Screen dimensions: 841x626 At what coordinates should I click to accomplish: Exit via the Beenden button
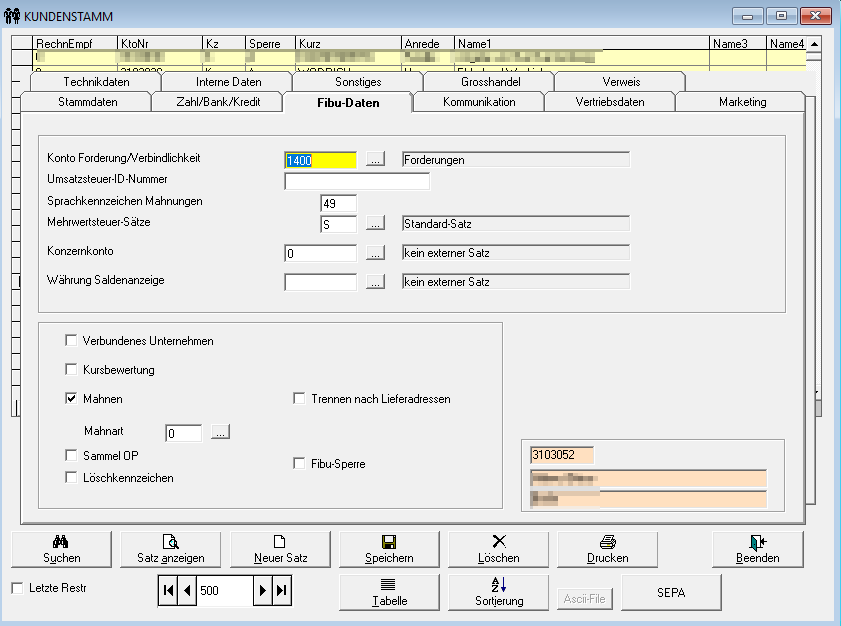click(757, 549)
